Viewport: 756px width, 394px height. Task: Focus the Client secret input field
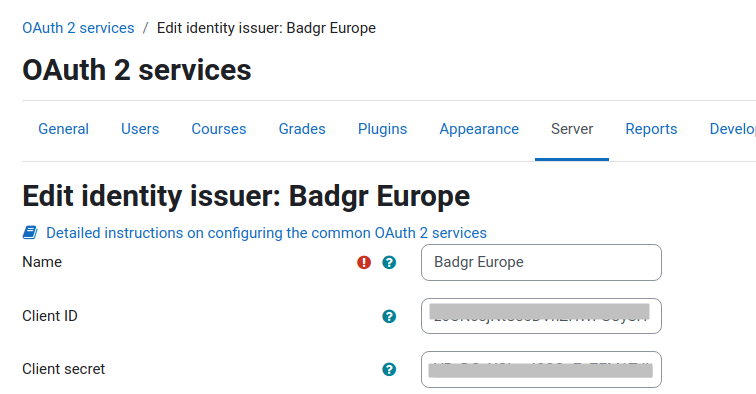point(541,369)
